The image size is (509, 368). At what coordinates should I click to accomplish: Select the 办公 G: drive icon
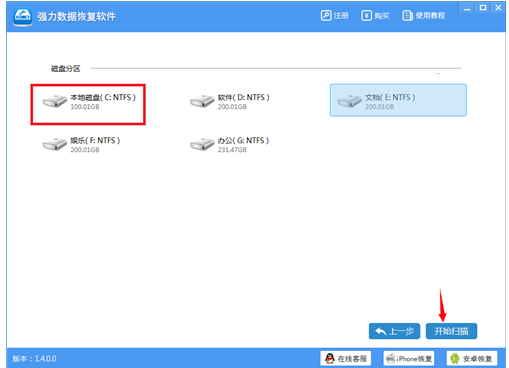point(202,144)
